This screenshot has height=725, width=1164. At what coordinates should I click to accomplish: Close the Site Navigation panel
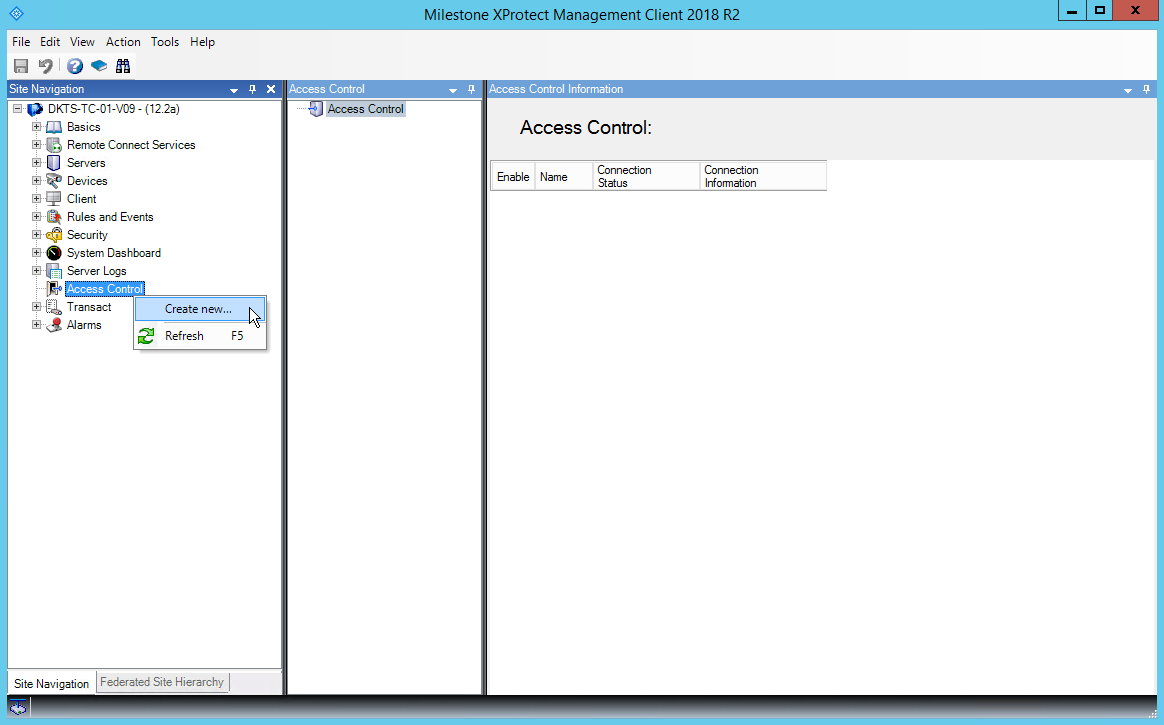[271, 89]
